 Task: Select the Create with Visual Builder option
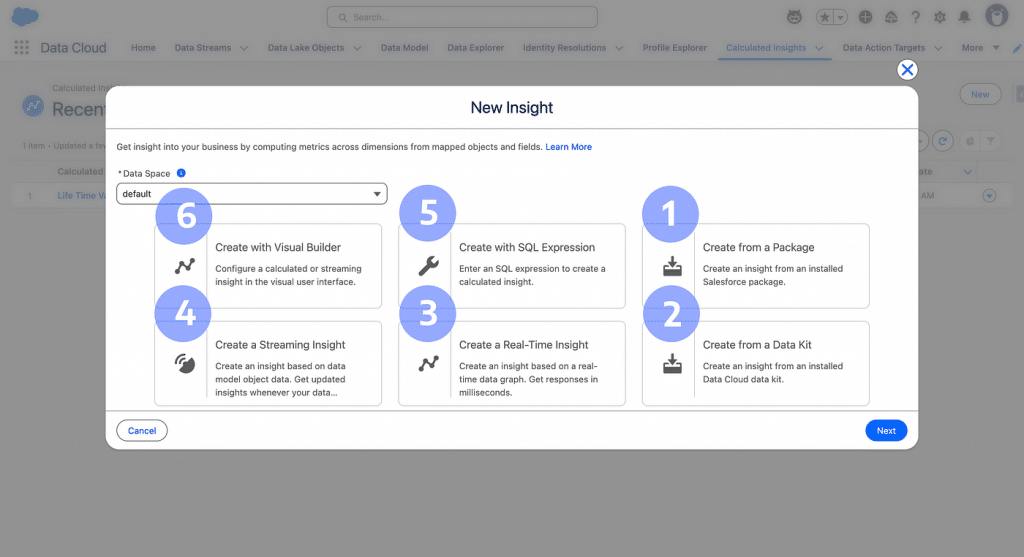[290, 266]
